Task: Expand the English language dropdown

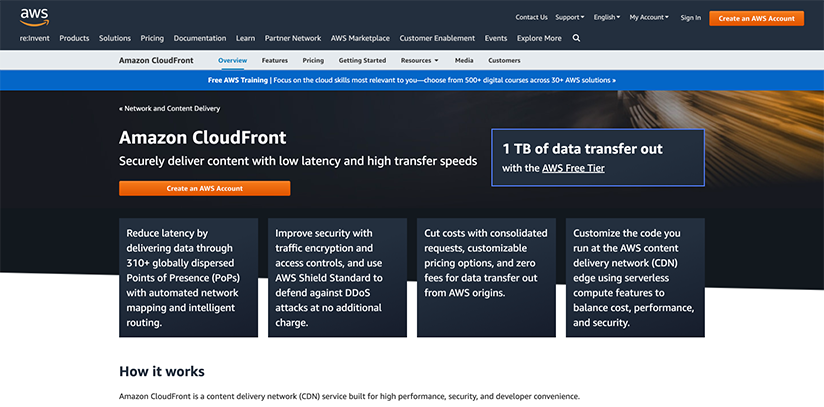Action: pyautogui.click(x=607, y=17)
